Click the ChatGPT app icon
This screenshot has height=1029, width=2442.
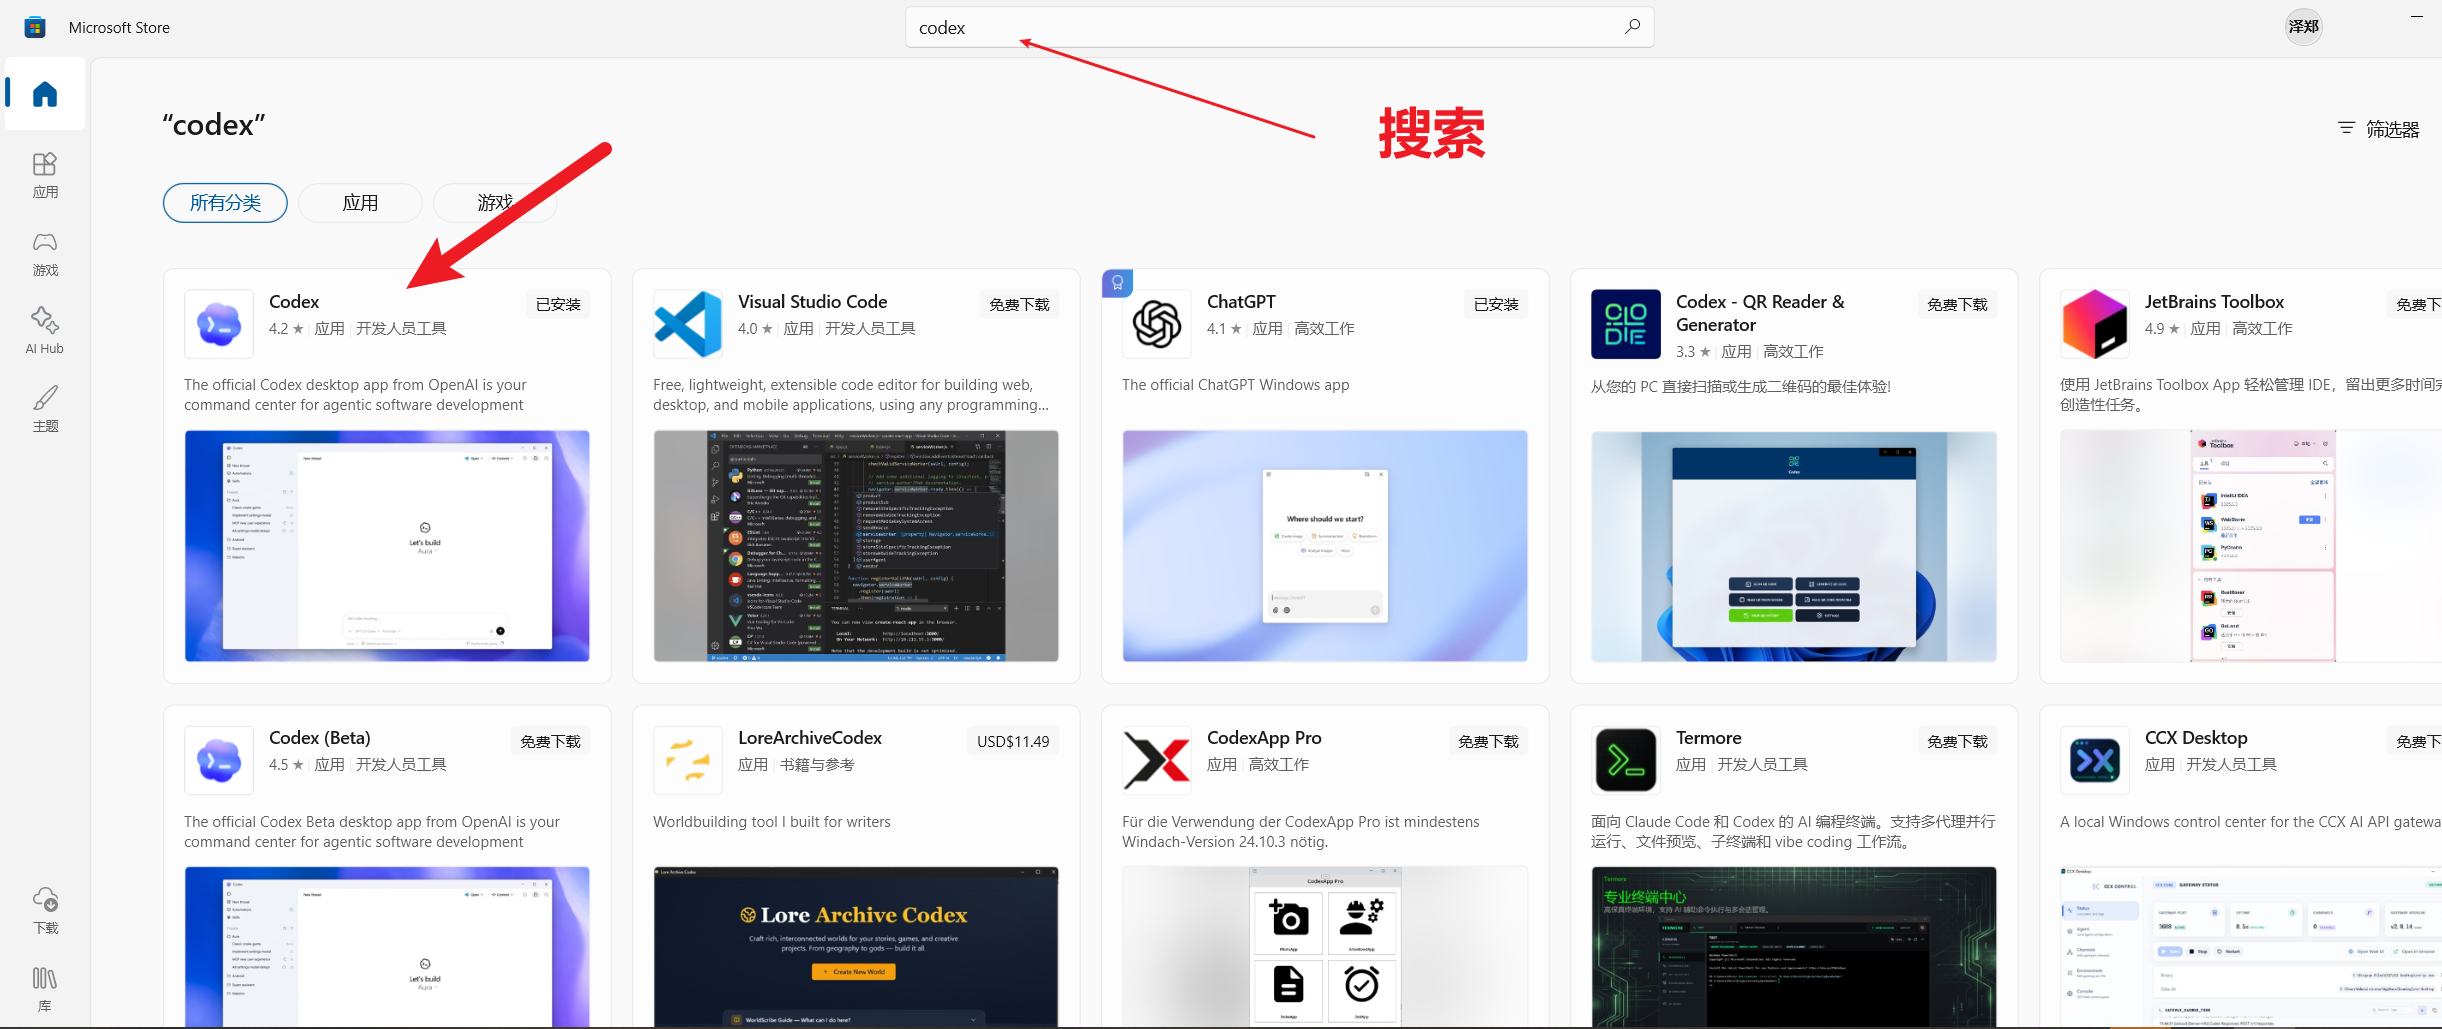point(1157,324)
